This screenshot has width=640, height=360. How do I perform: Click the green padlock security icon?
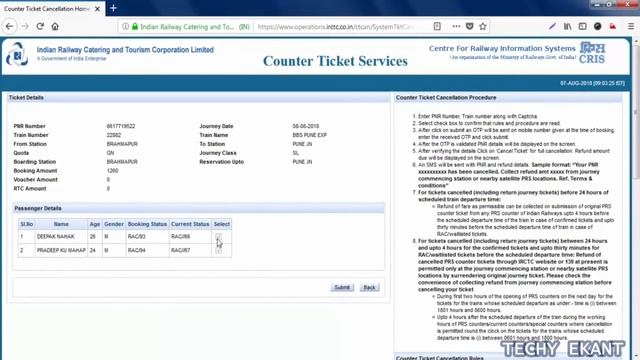coord(135,27)
